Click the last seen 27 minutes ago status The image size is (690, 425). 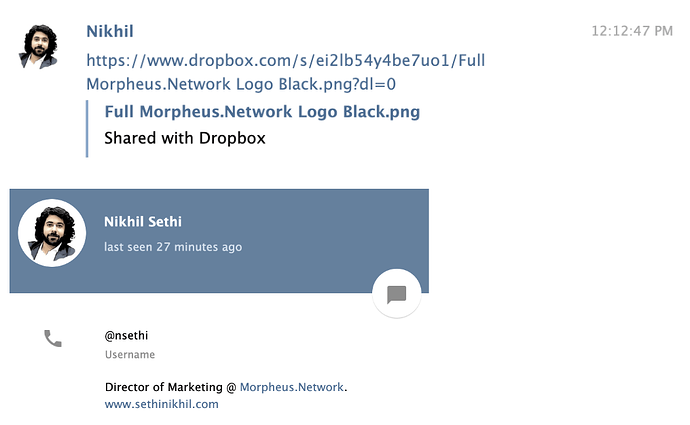pos(173,247)
